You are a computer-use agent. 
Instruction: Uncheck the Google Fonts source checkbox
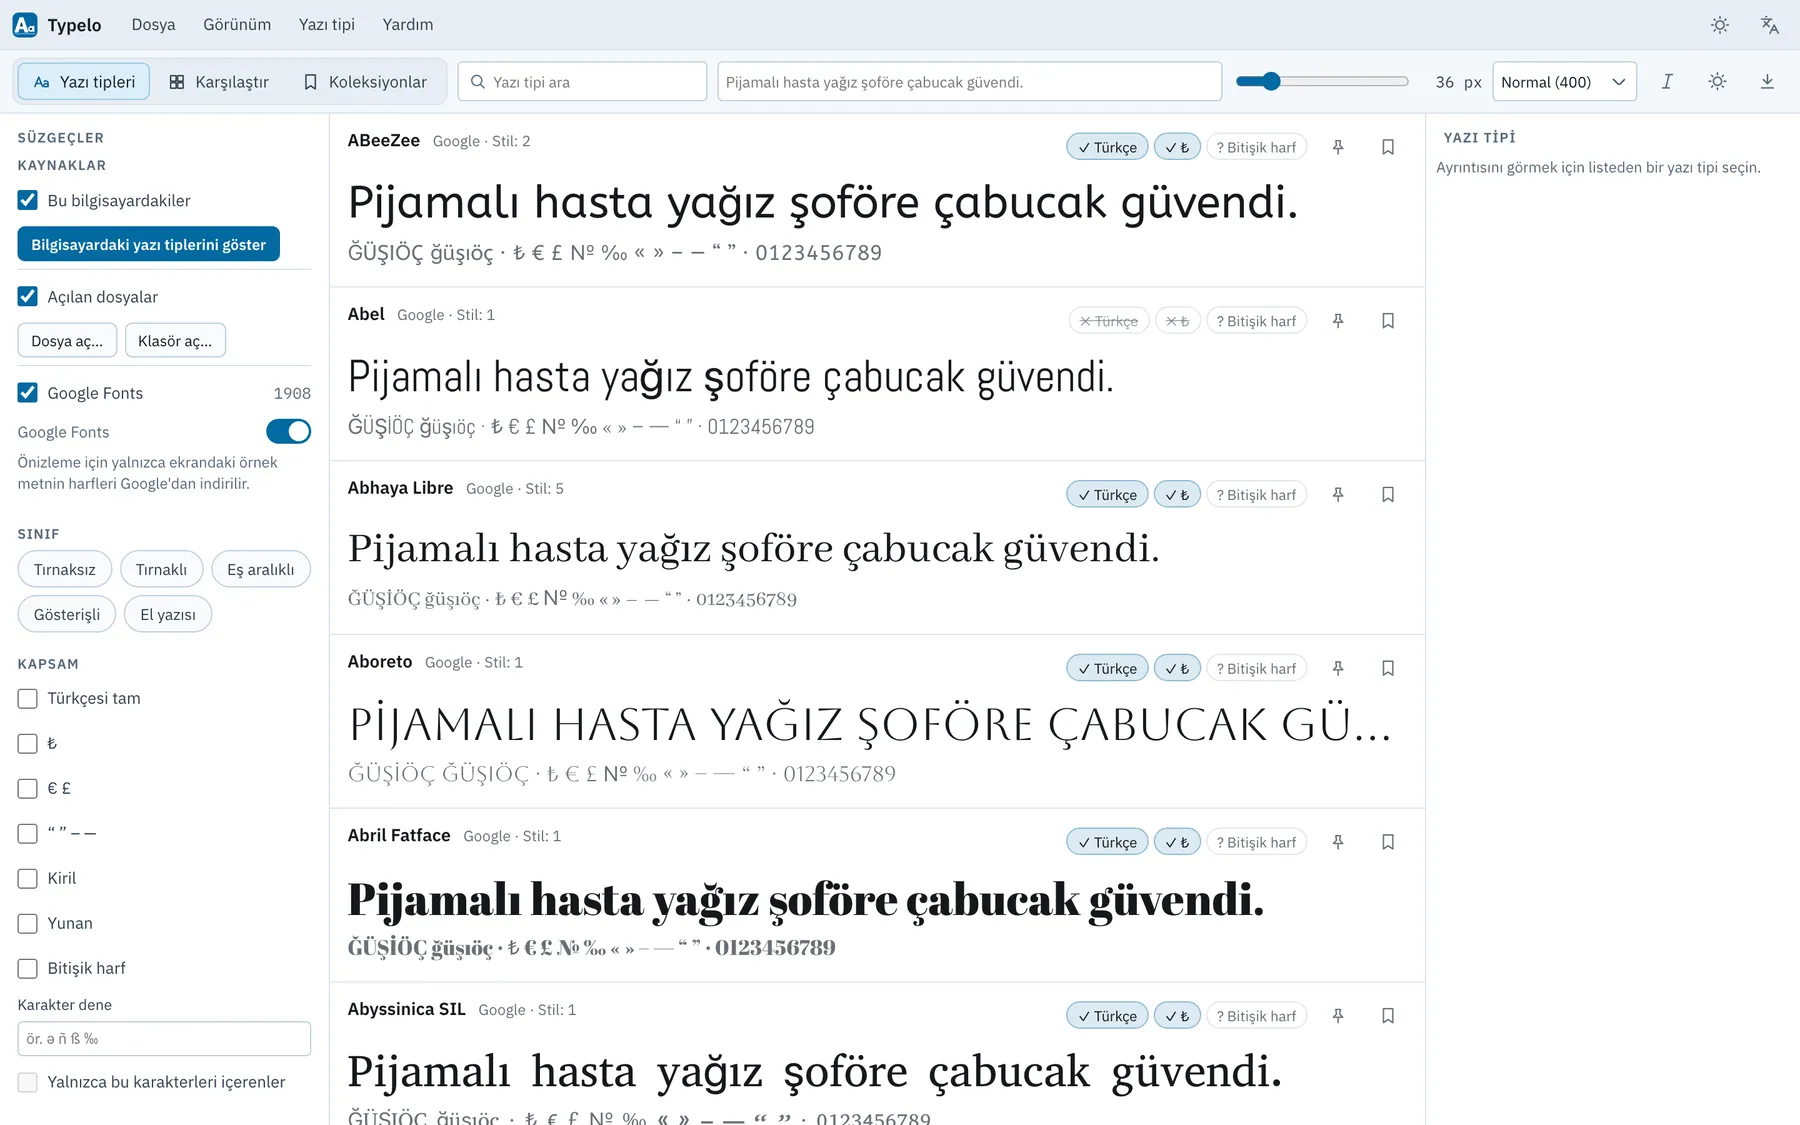point(28,393)
